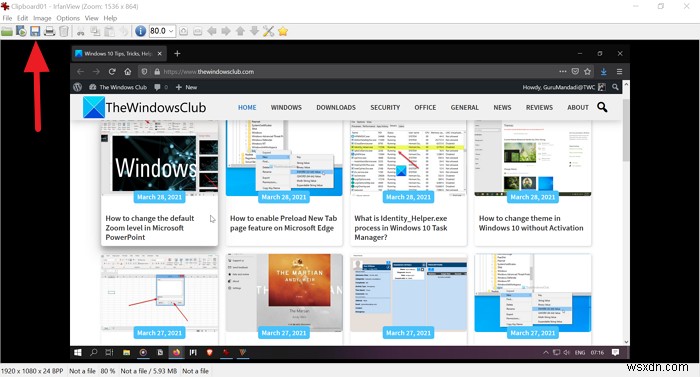Click DOWNLOADS in the site navigation
The image size is (700, 377).
pos(336,107)
